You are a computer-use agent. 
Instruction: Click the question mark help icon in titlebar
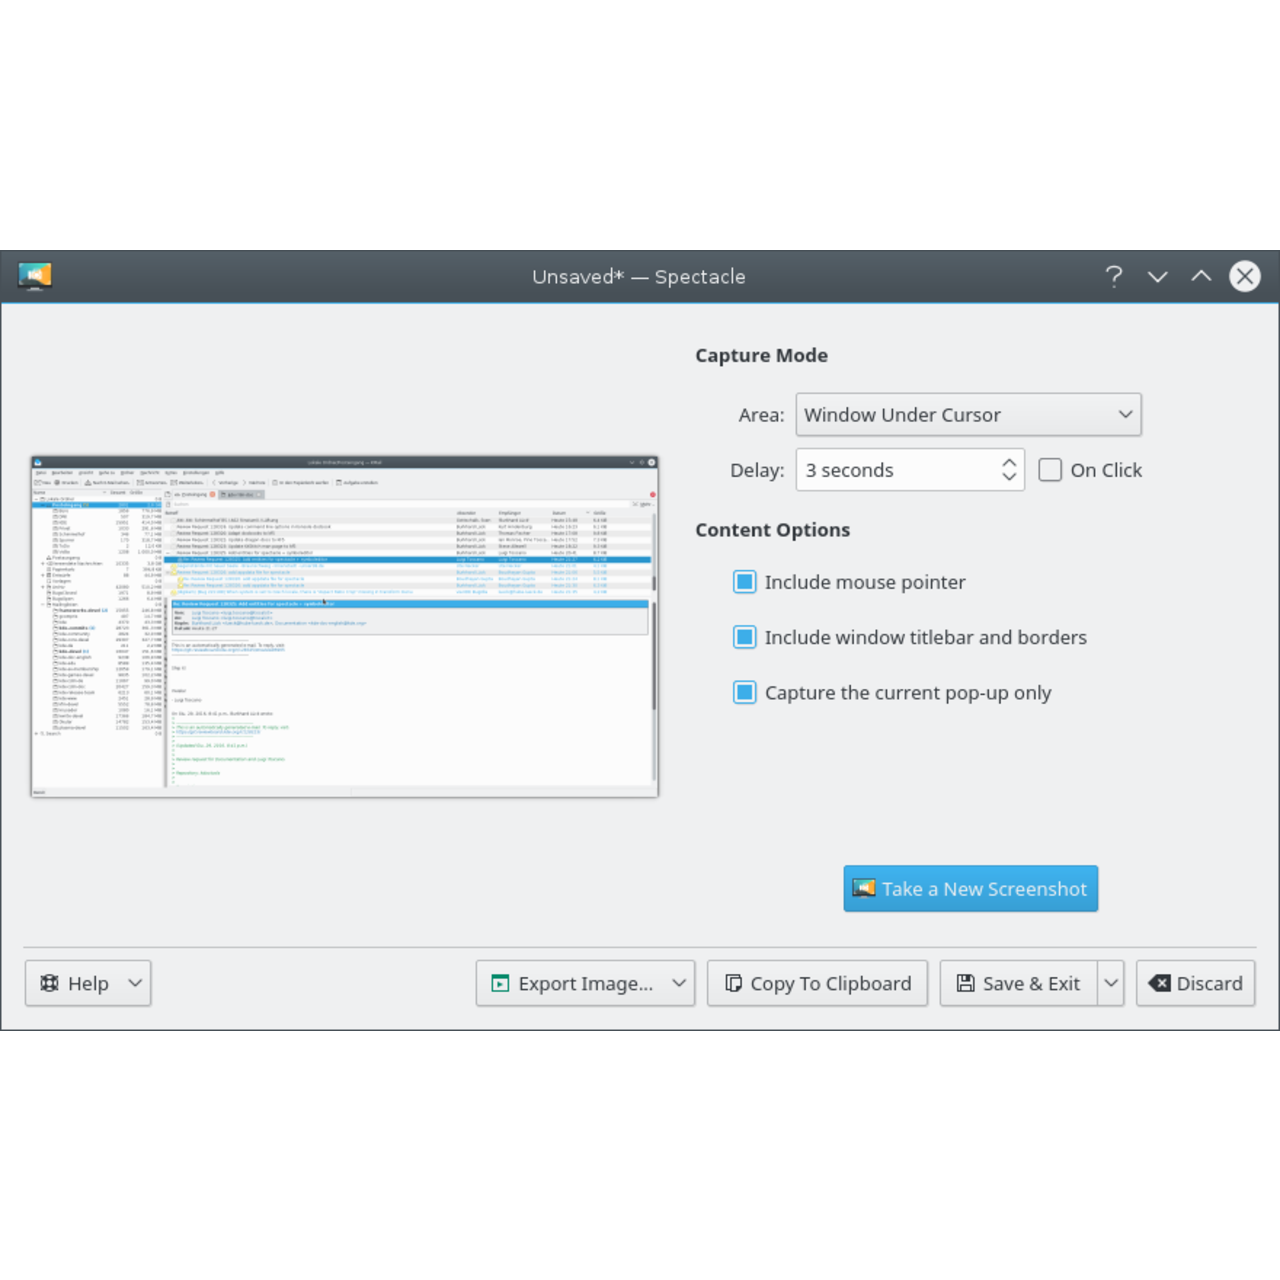(x=1114, y=277)
